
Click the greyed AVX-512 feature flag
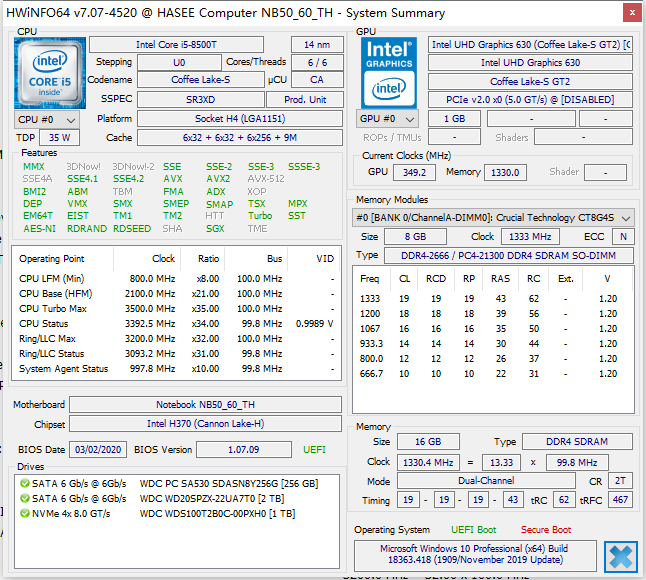(266, 179)
